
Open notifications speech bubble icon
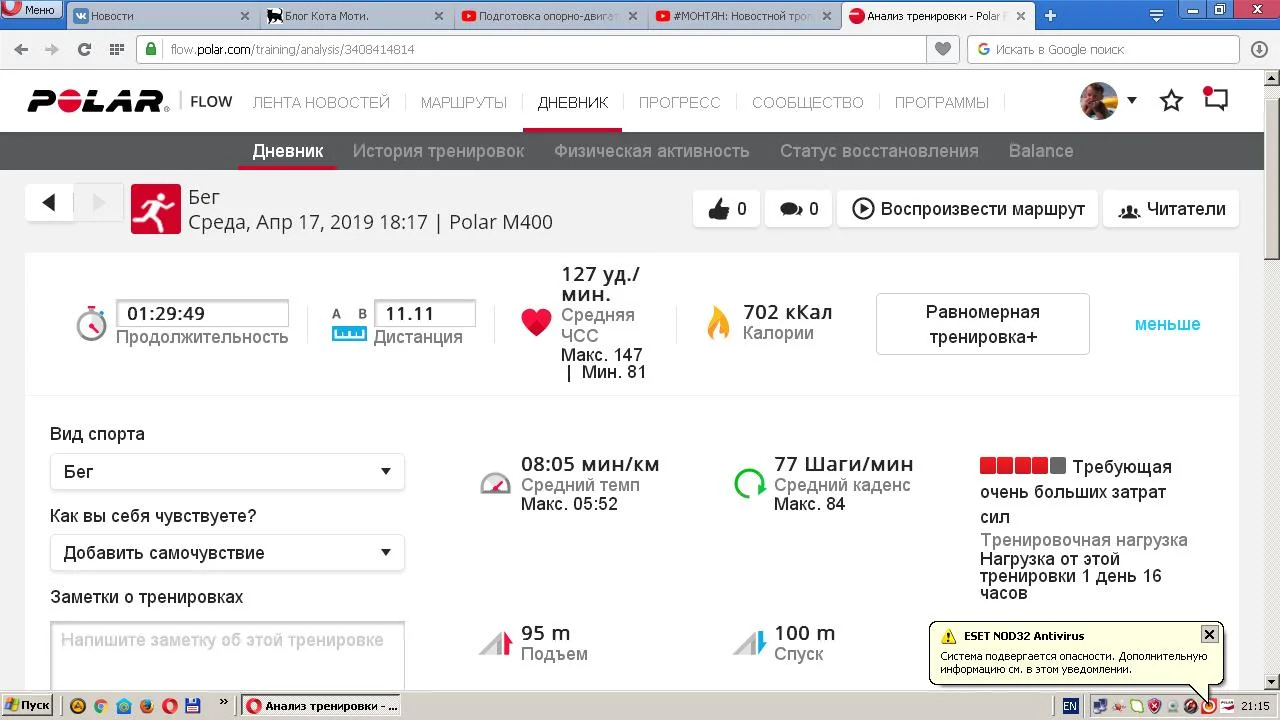[1215, 99]
